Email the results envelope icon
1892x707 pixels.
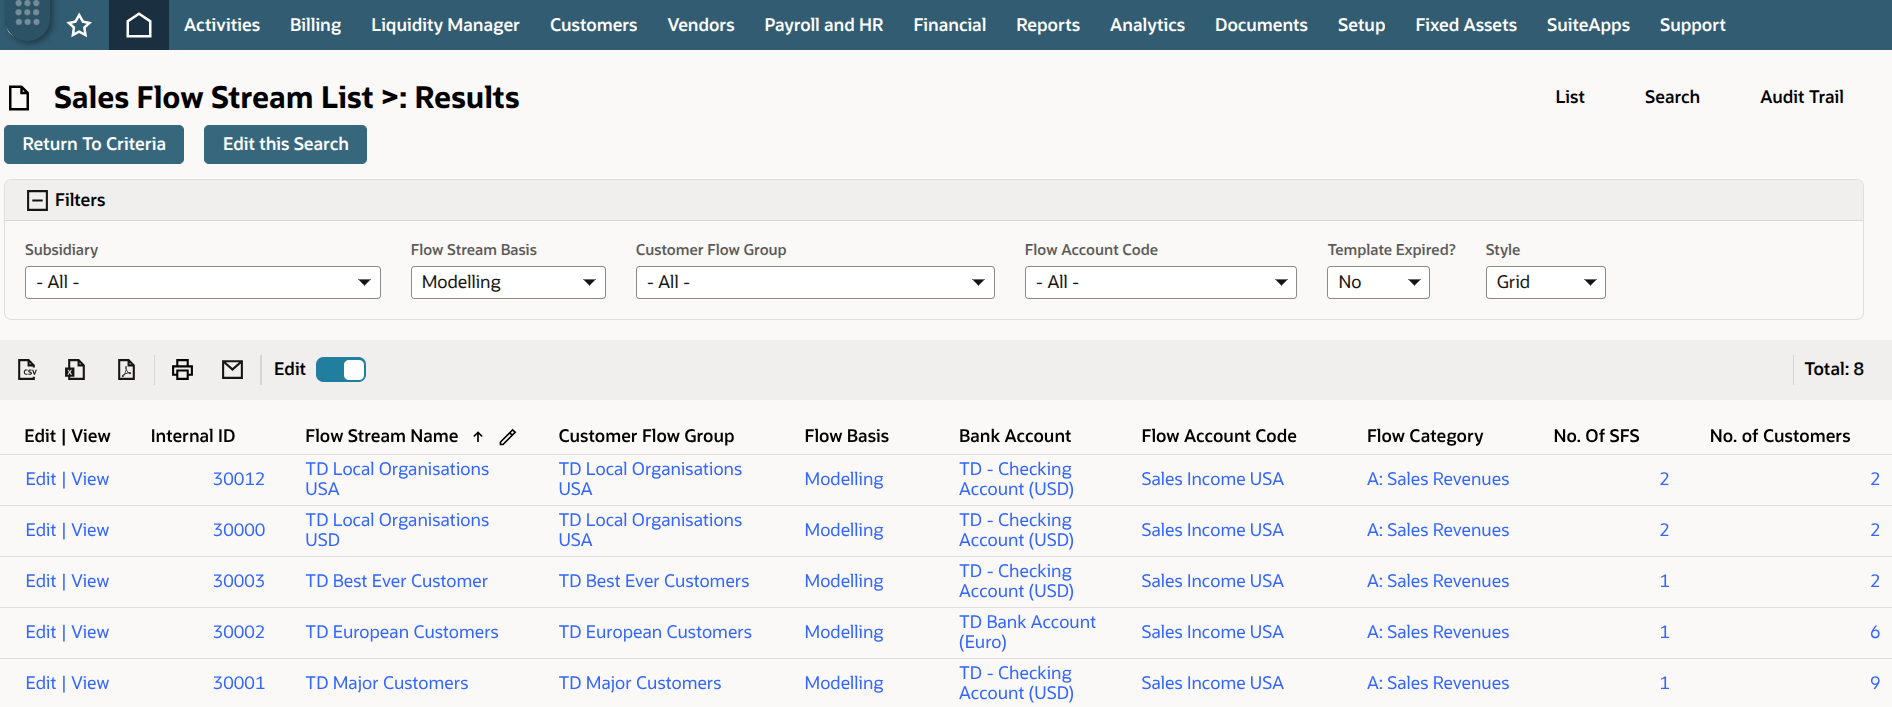pos(232,370)
